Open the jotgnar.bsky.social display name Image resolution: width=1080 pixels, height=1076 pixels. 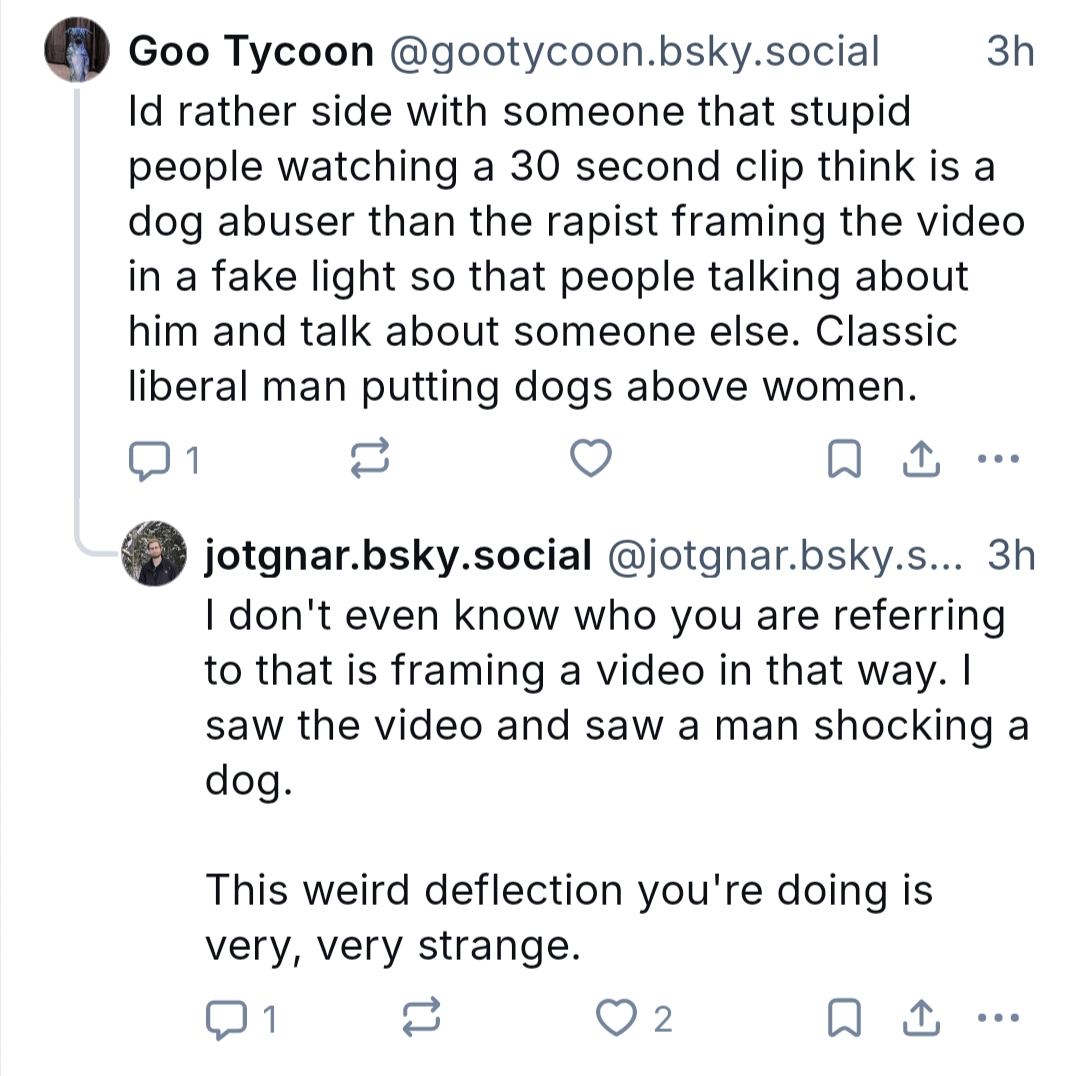398,555
